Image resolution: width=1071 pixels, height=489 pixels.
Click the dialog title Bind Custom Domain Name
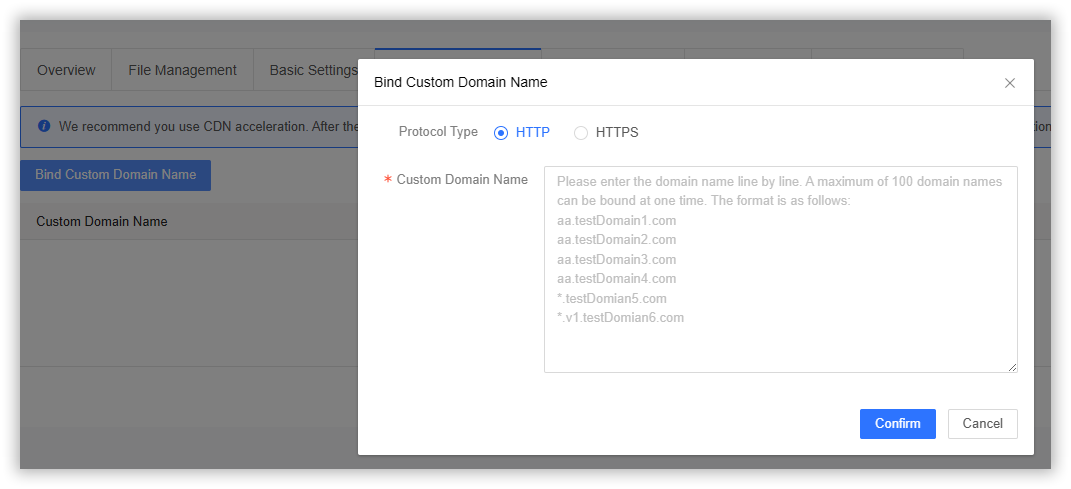[460, 82]
